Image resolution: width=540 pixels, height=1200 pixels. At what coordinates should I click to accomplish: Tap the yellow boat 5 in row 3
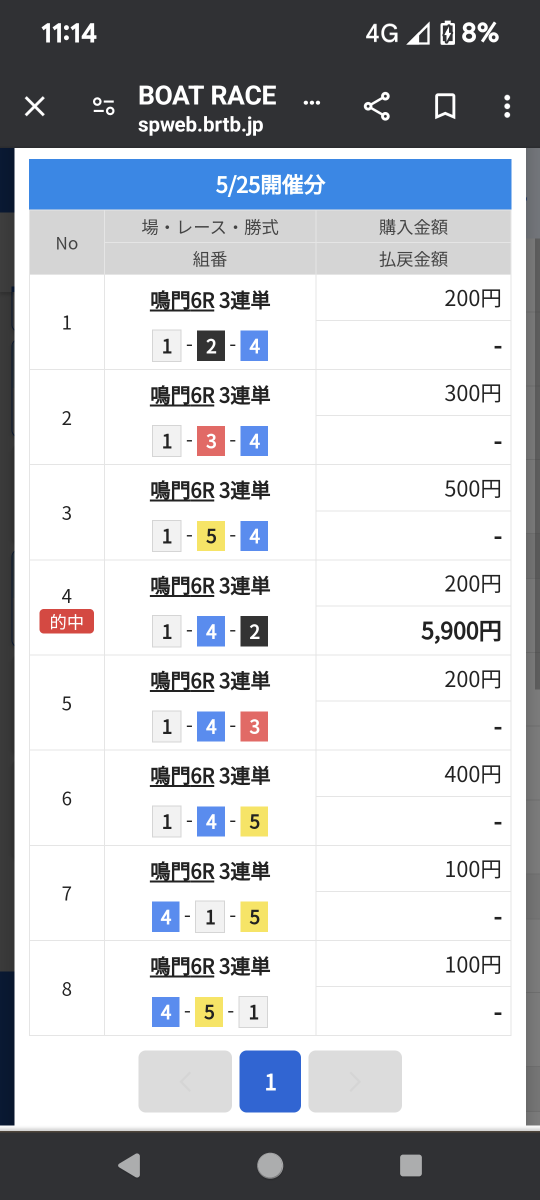pyautogui.click(x=211, y=537)
